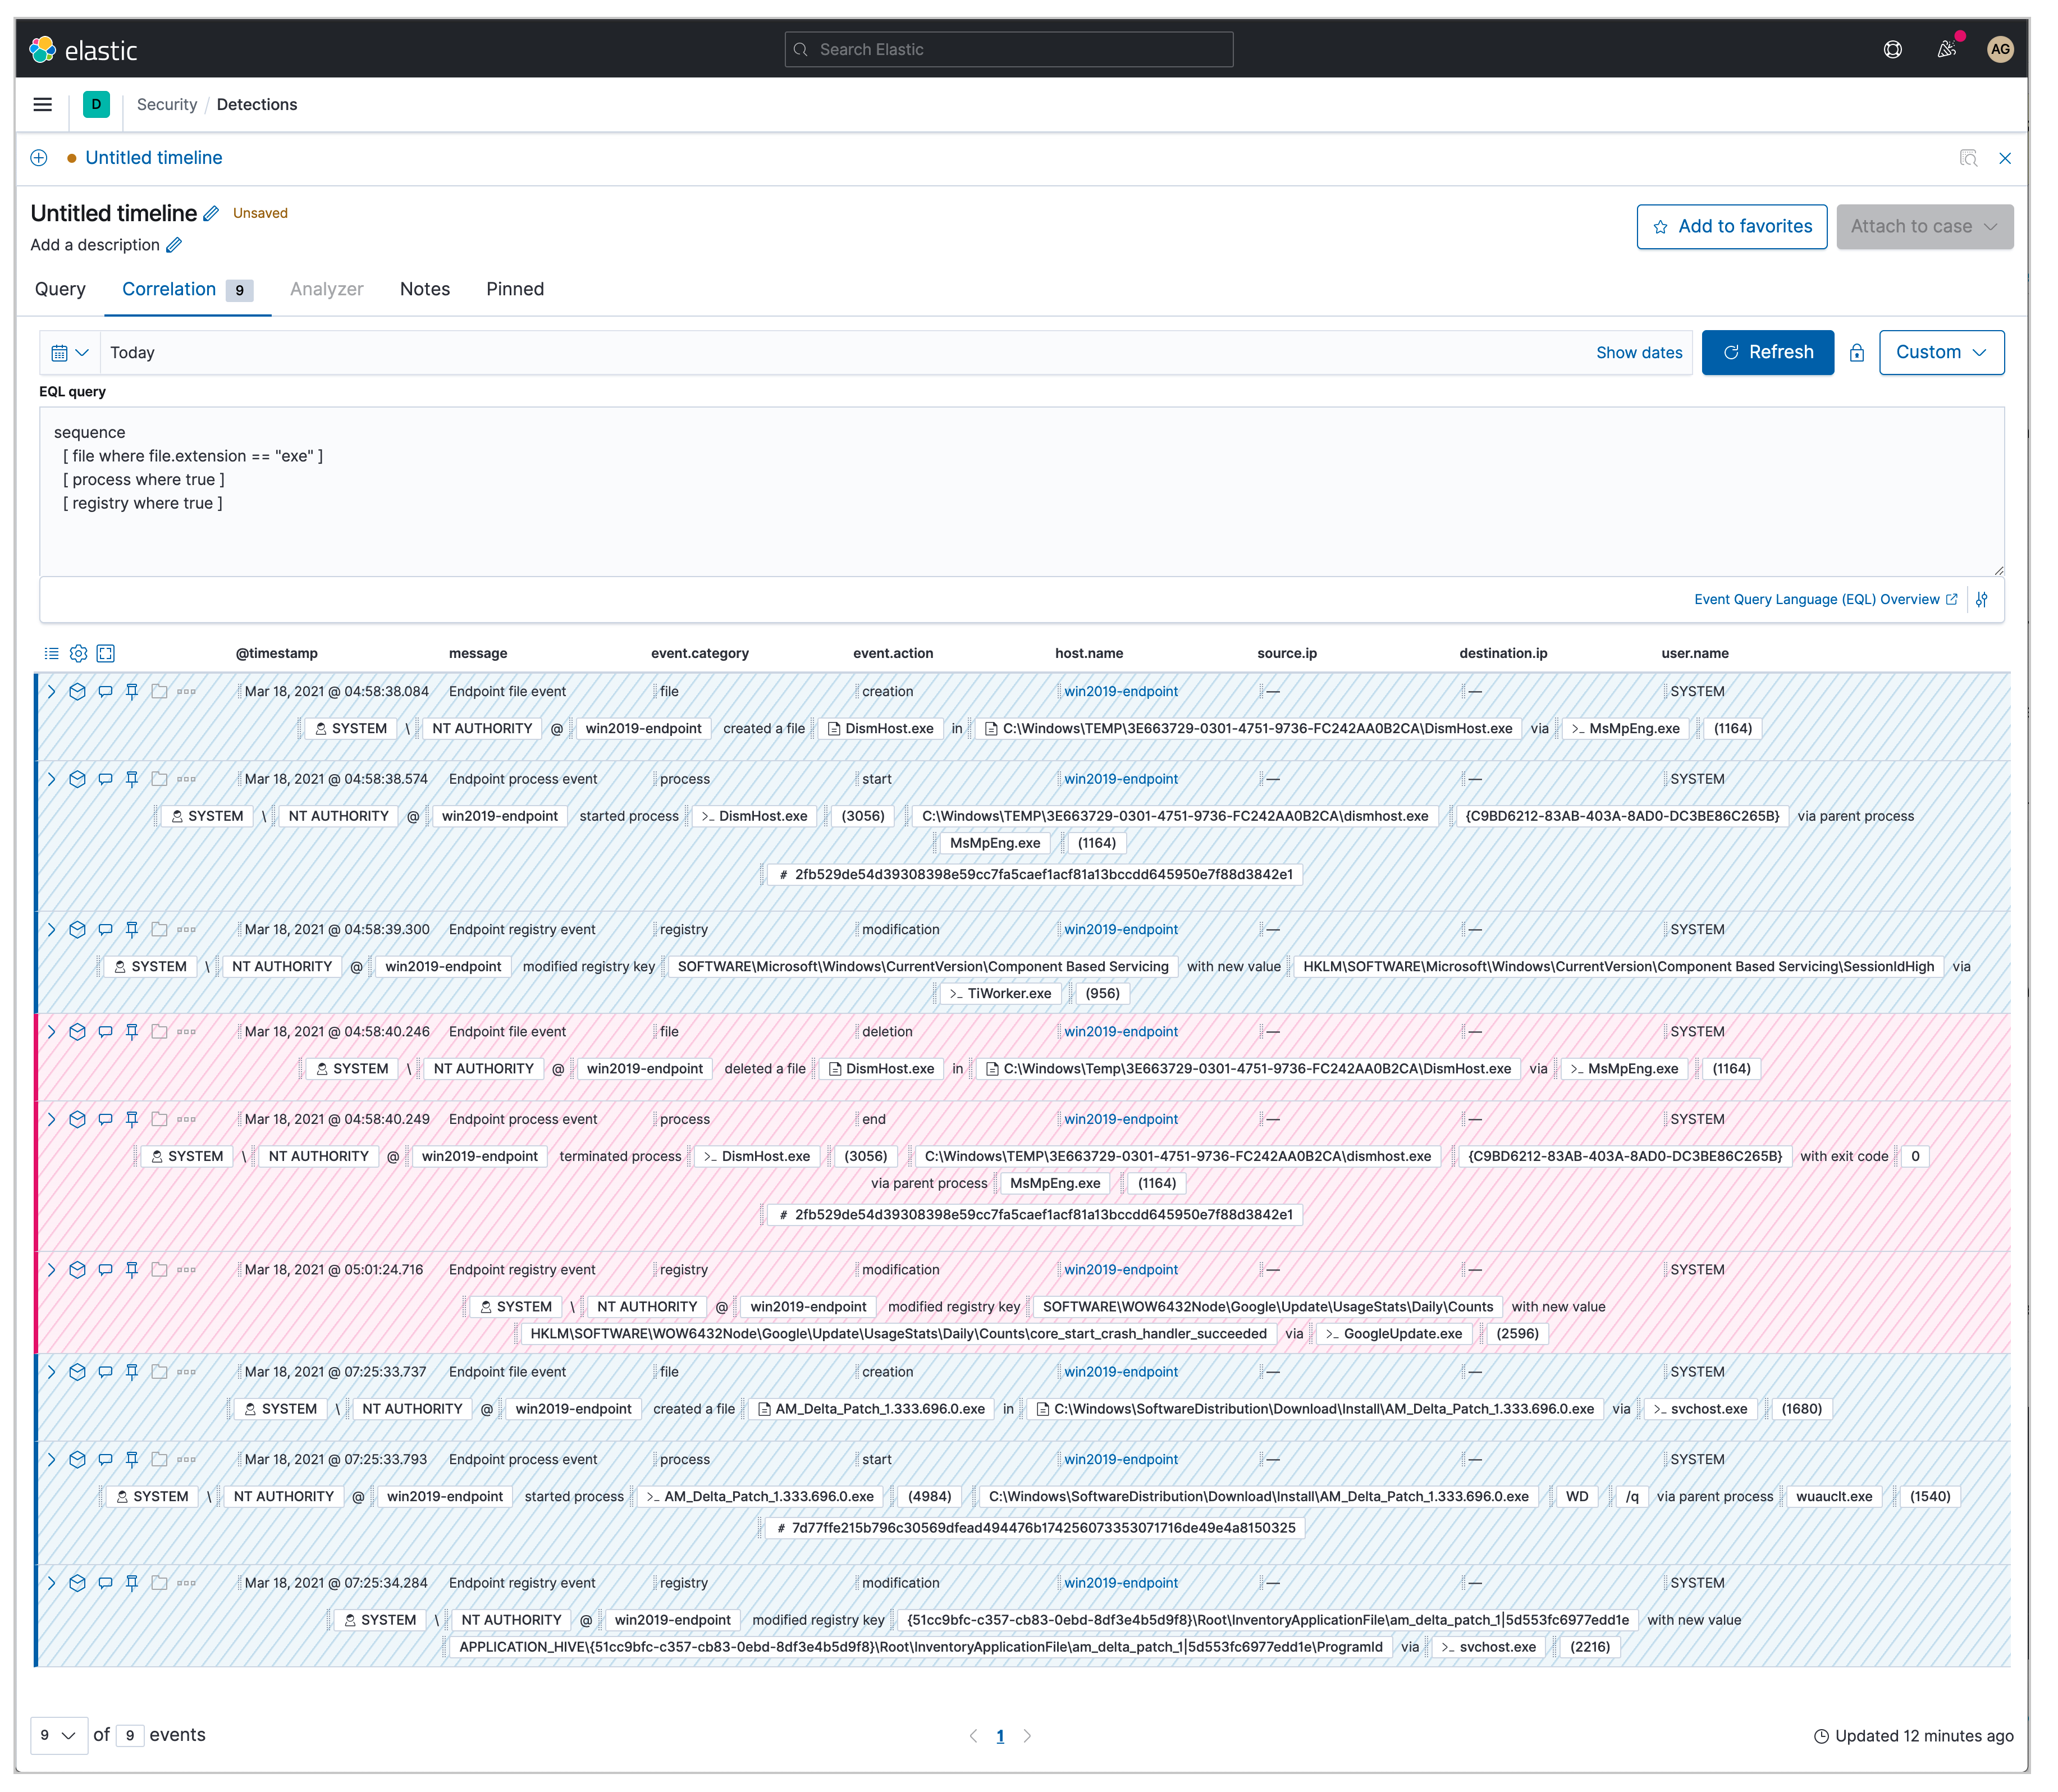
Task: Click Add to favorites
Action: pyautogui.click(x=1732, y=226)
